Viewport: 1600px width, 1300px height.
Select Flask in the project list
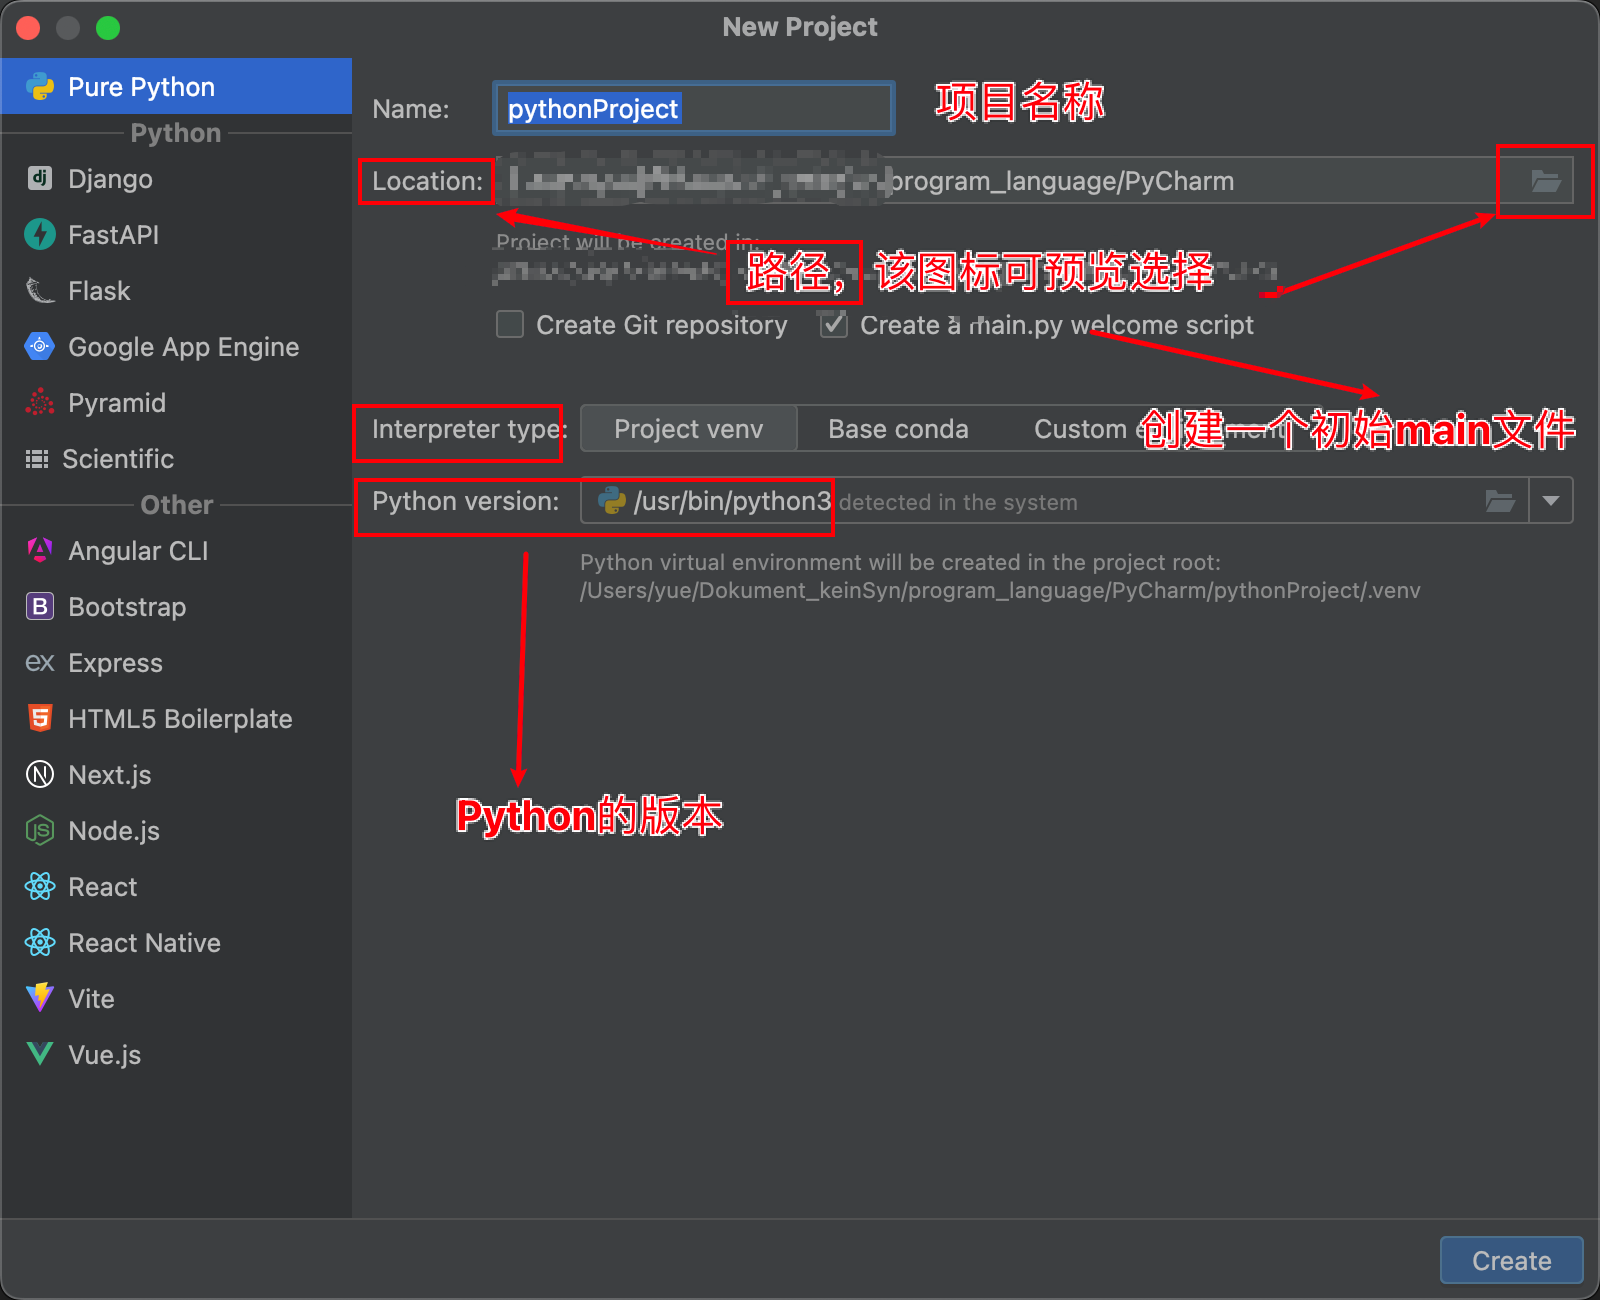[x=176, y=290]
